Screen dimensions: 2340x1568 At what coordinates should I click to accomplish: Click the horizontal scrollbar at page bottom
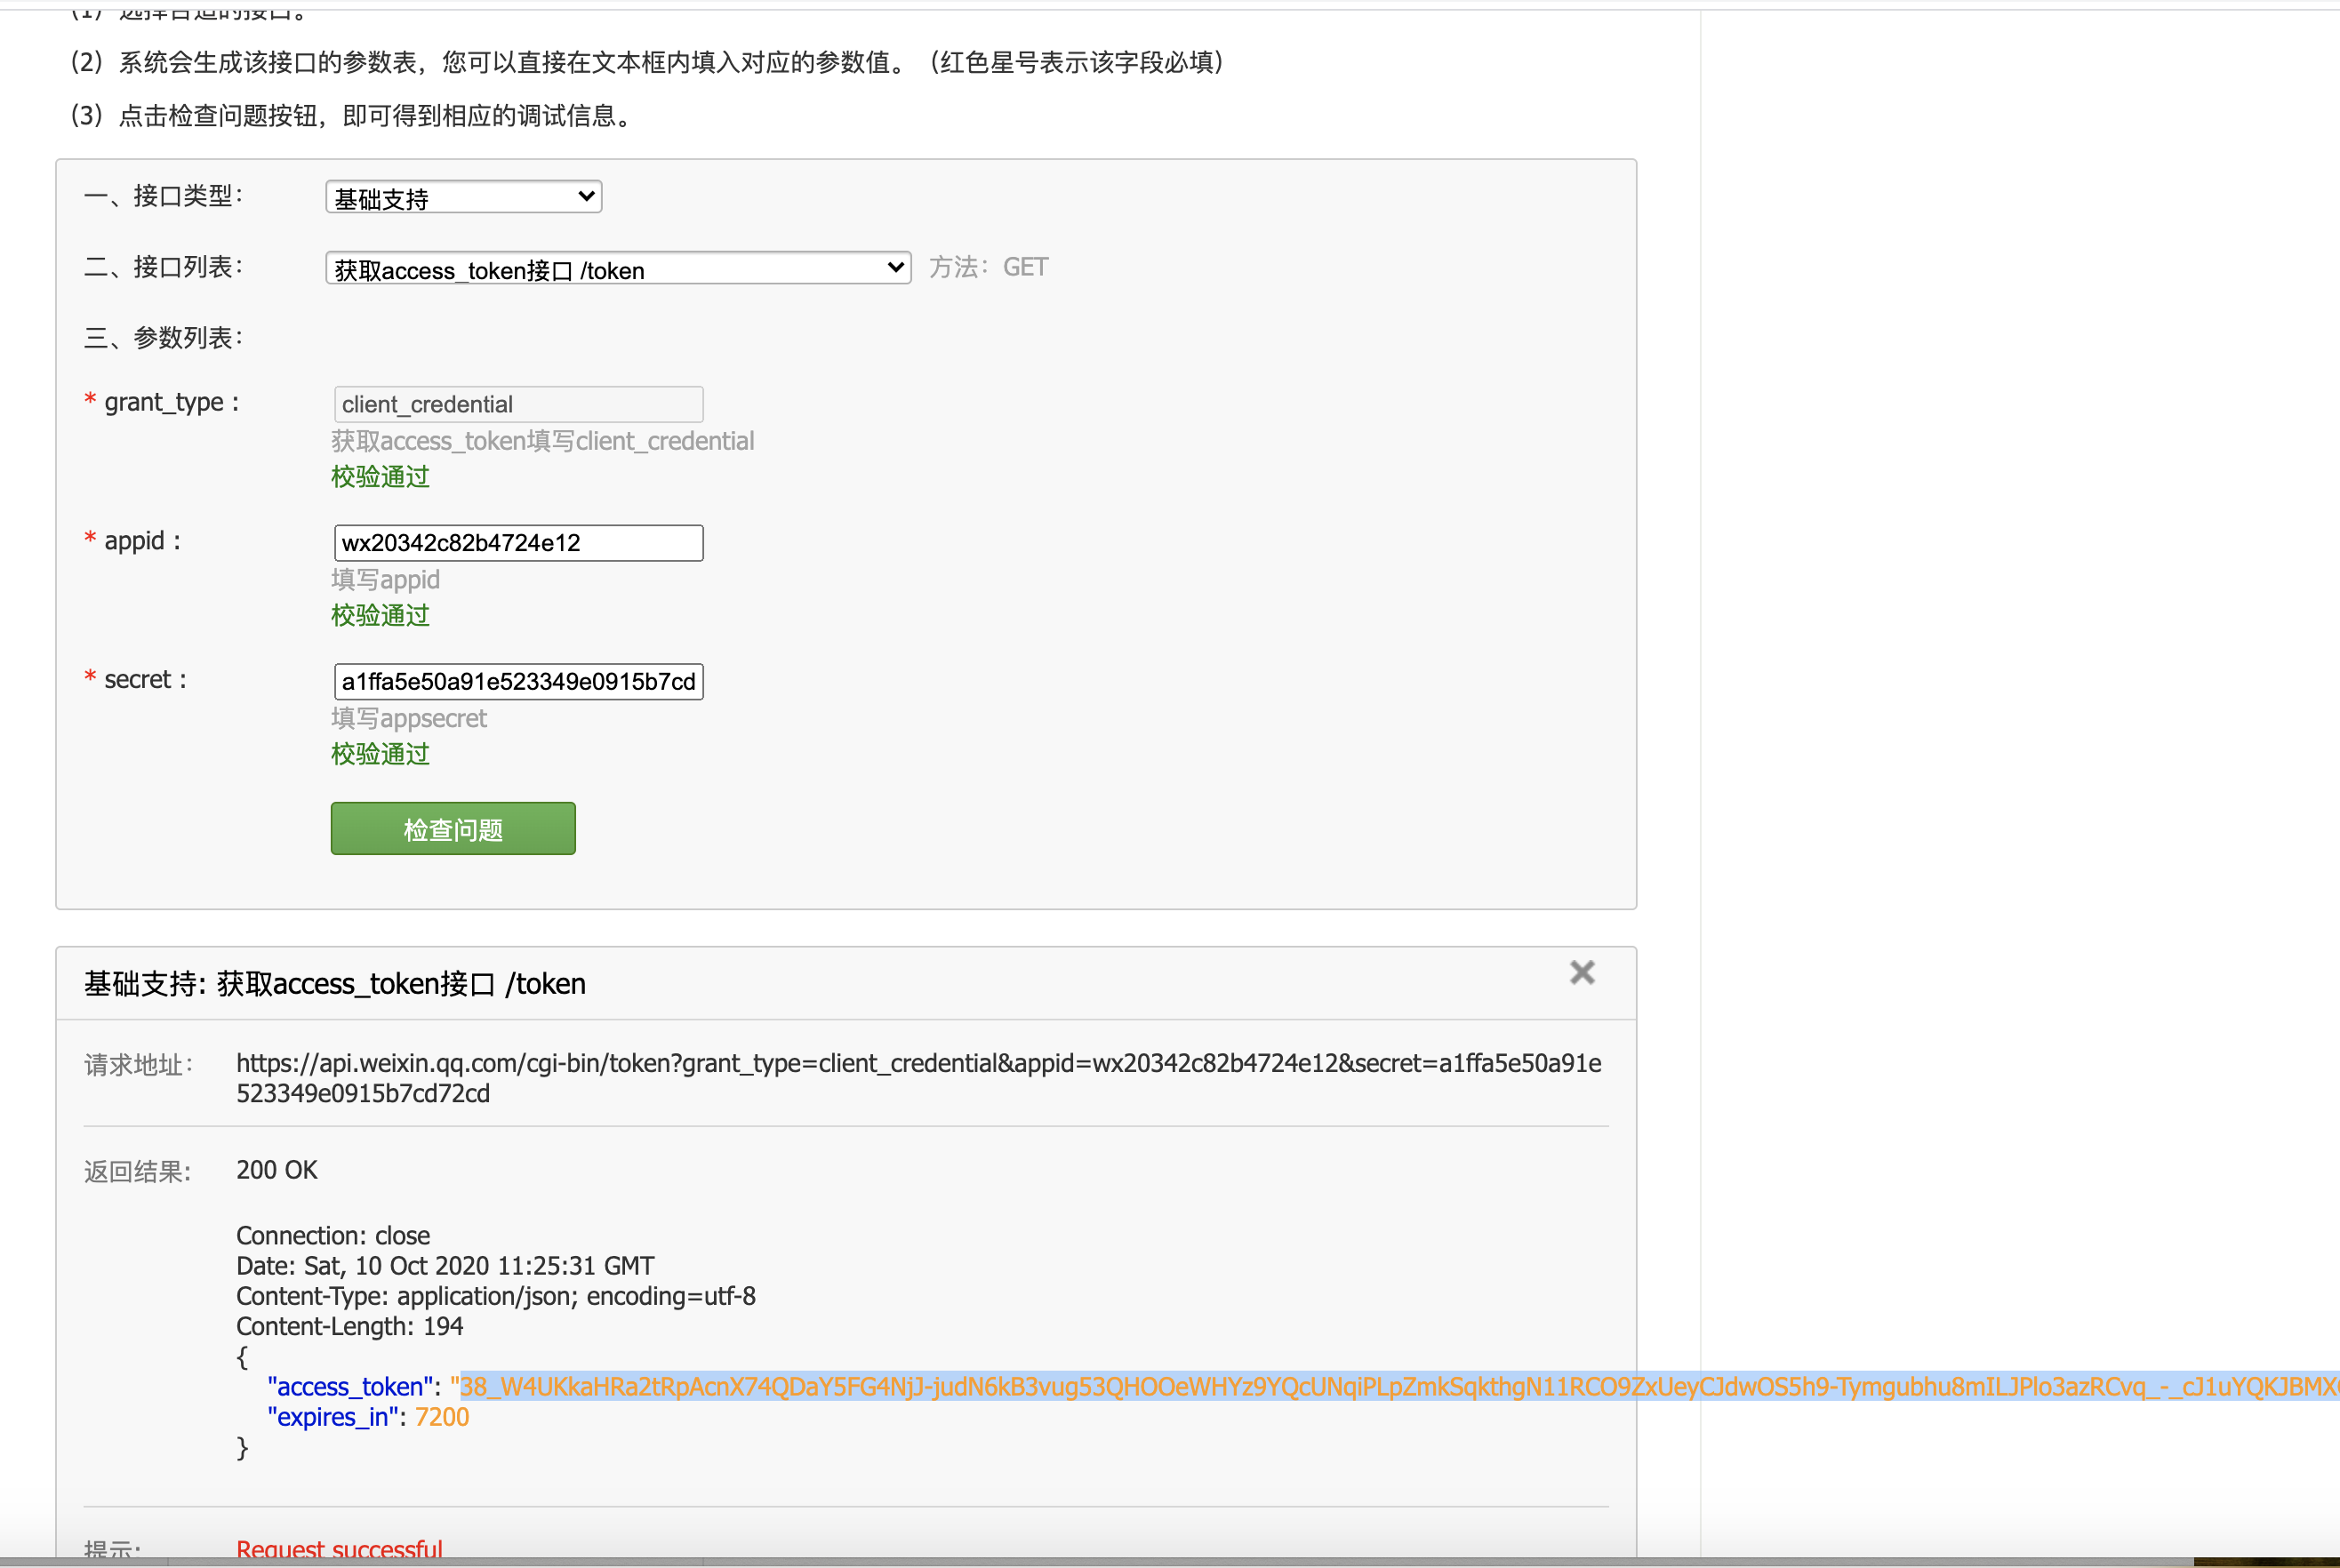tap(1100, 1561)
